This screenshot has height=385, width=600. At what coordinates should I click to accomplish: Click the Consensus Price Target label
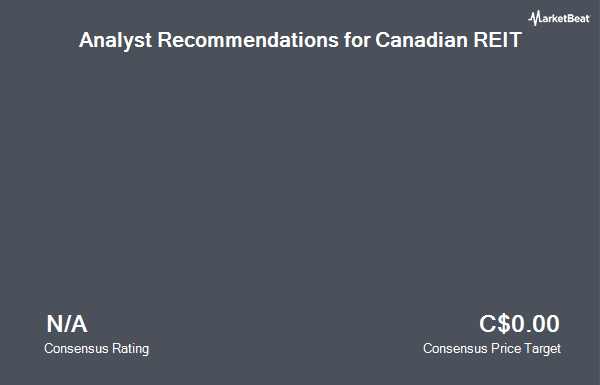pos(492,349)
